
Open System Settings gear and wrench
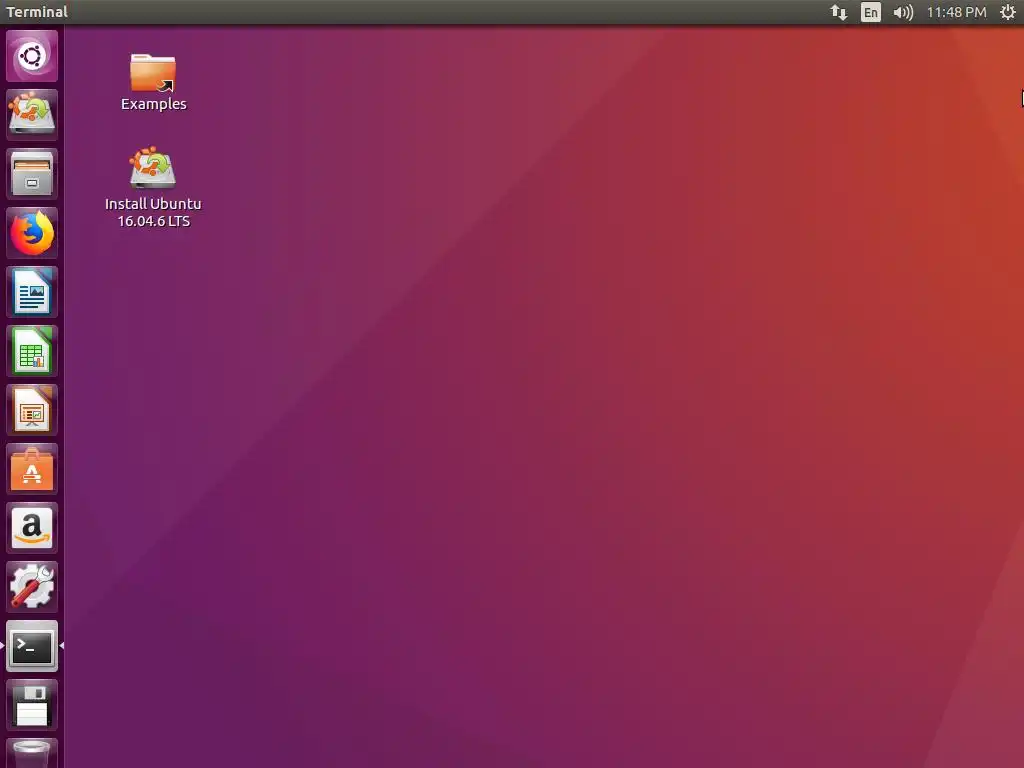32,587
